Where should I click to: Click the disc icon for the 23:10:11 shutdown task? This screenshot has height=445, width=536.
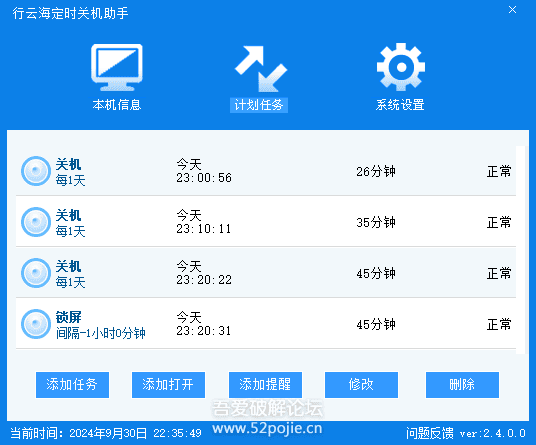(36, 222)
